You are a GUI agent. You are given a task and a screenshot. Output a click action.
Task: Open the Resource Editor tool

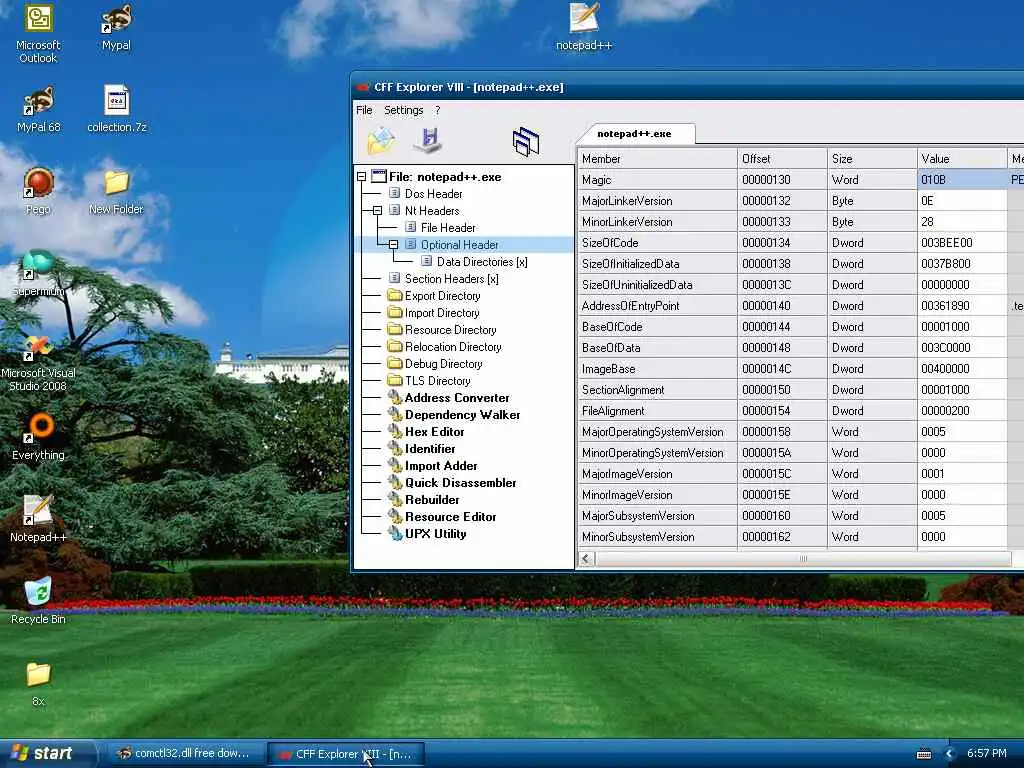450,517
